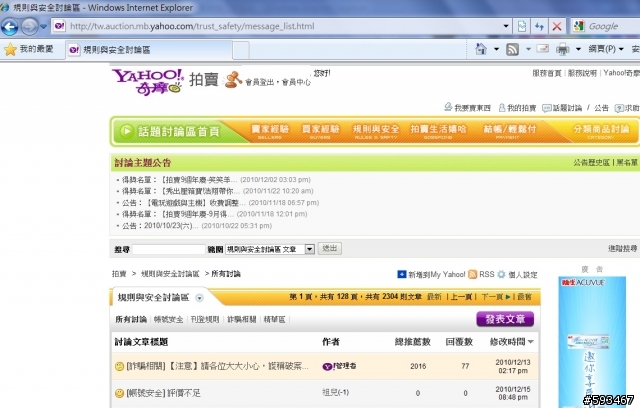
Task: Click the 搜尋 search text field
Action: tap(168, 249)
